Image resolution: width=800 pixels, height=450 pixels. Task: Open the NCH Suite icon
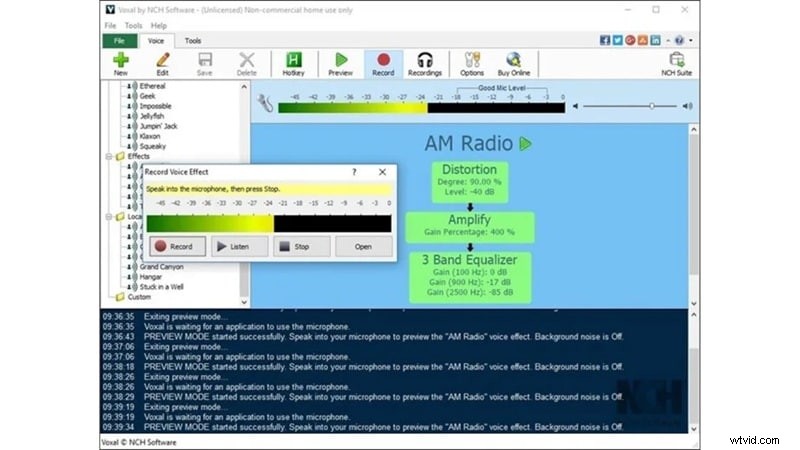coord(676,61)
